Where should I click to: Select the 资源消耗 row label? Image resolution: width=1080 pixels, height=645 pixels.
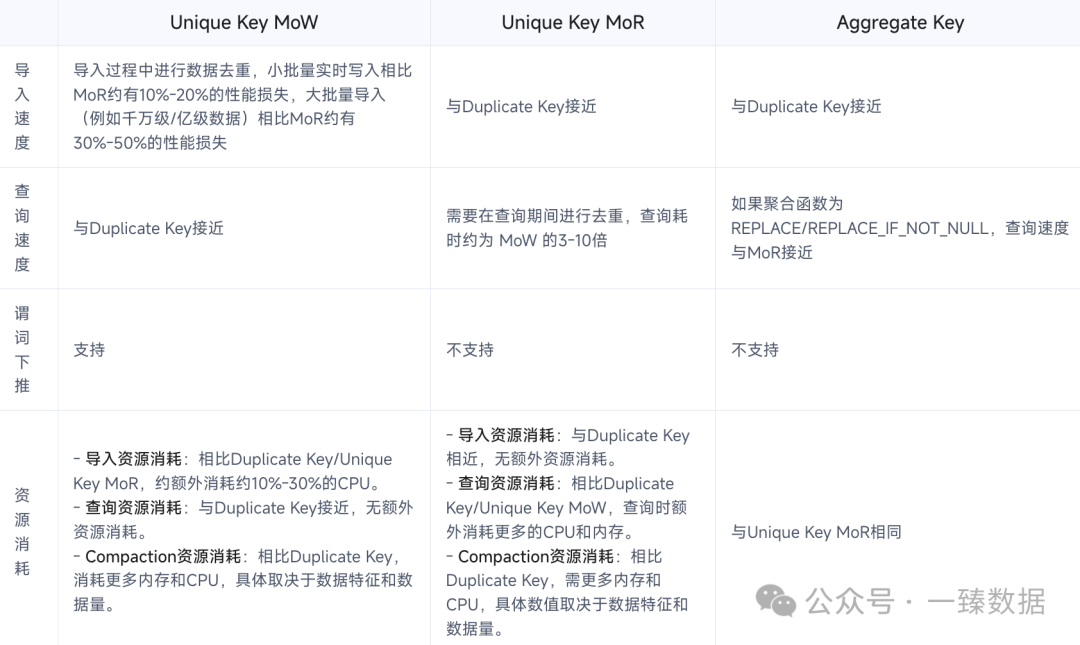pyautogui.click(x=22, y=531)
